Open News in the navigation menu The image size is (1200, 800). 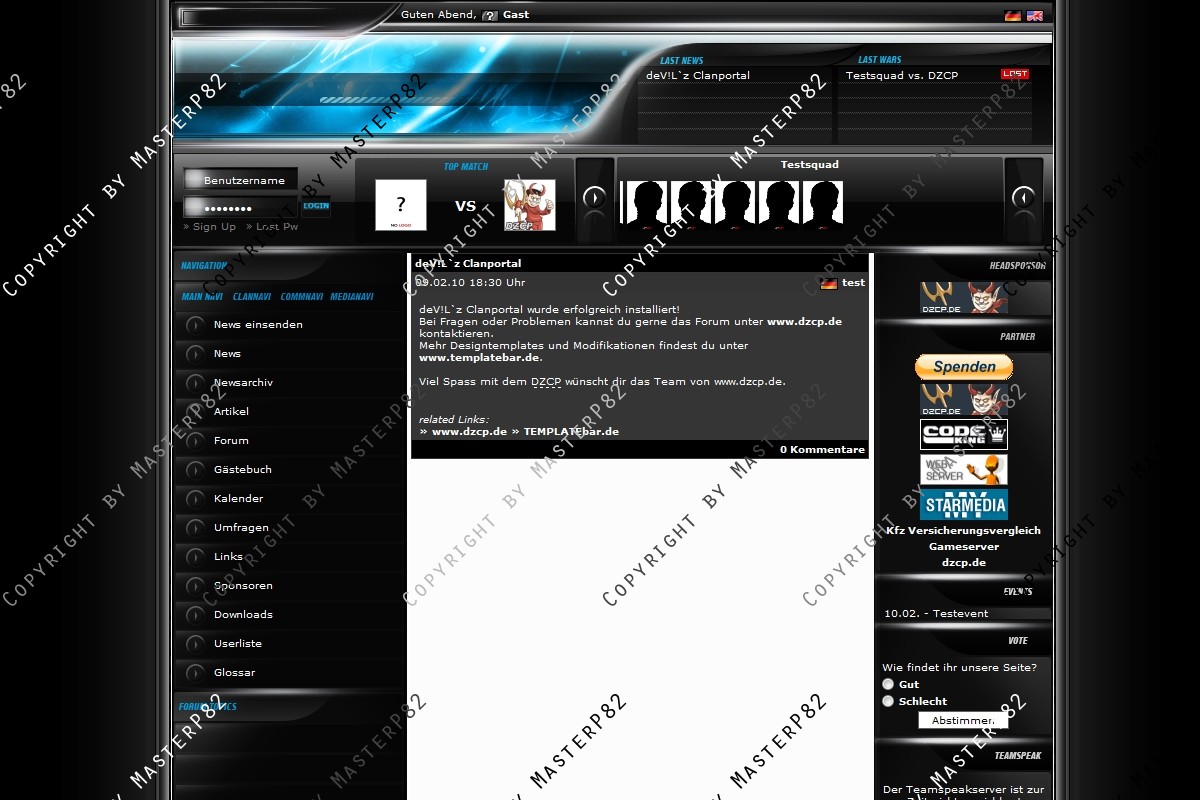(x=227, y=354)
